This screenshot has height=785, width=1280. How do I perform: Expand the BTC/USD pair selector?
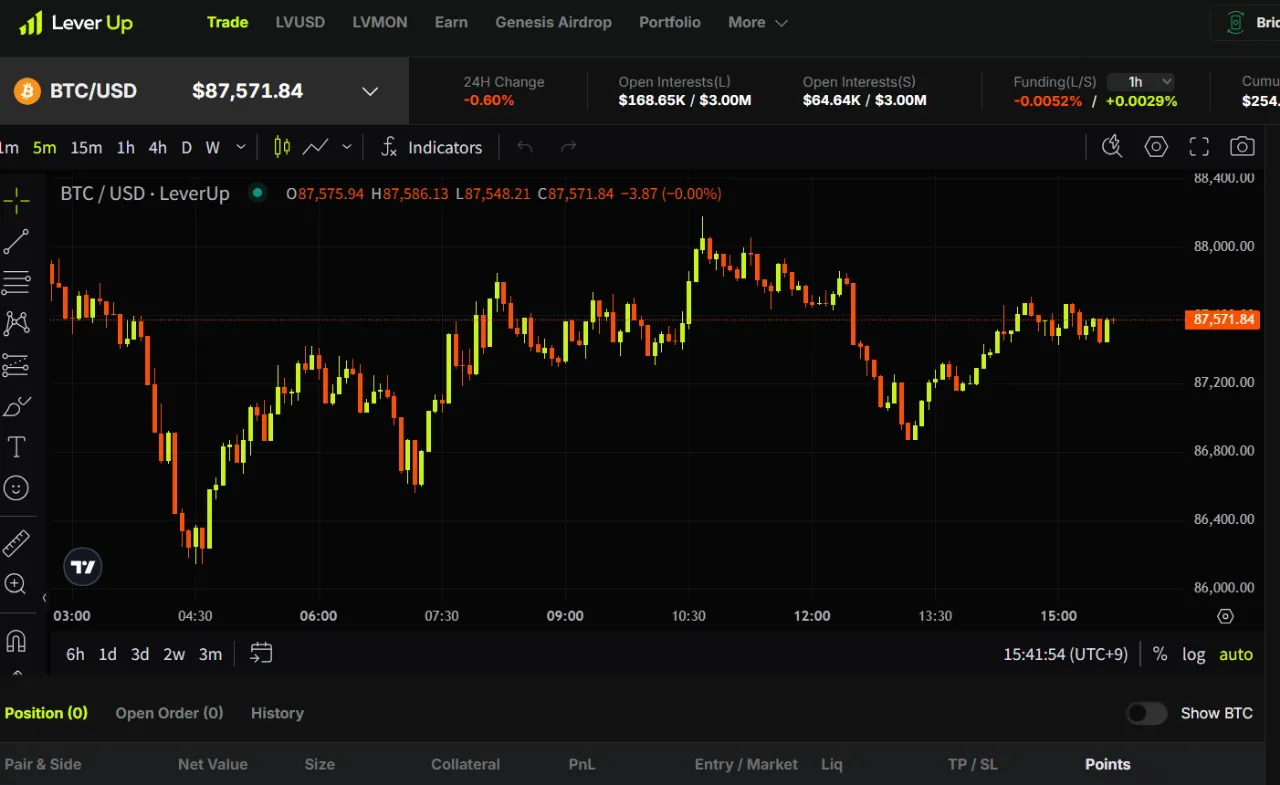(x=370, y=91)
